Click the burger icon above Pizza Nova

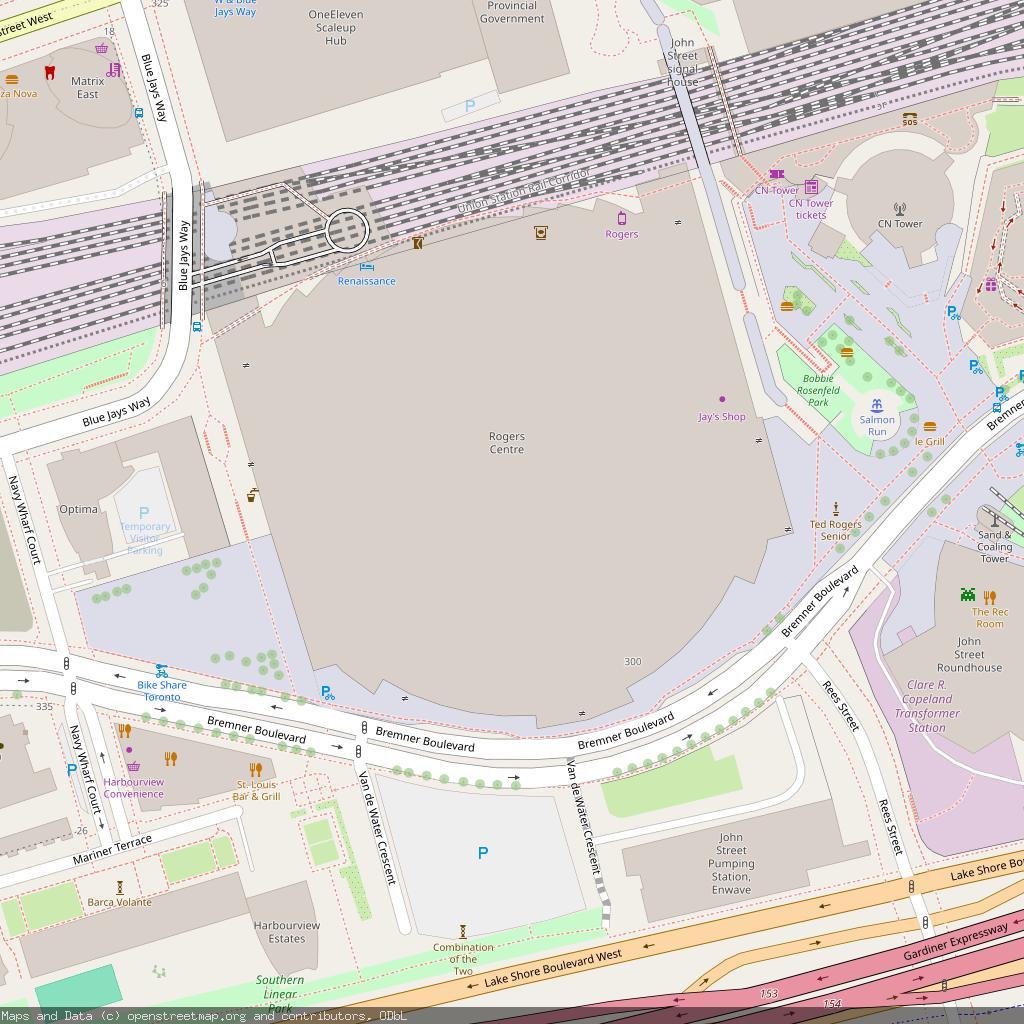[x=12, y=80]
